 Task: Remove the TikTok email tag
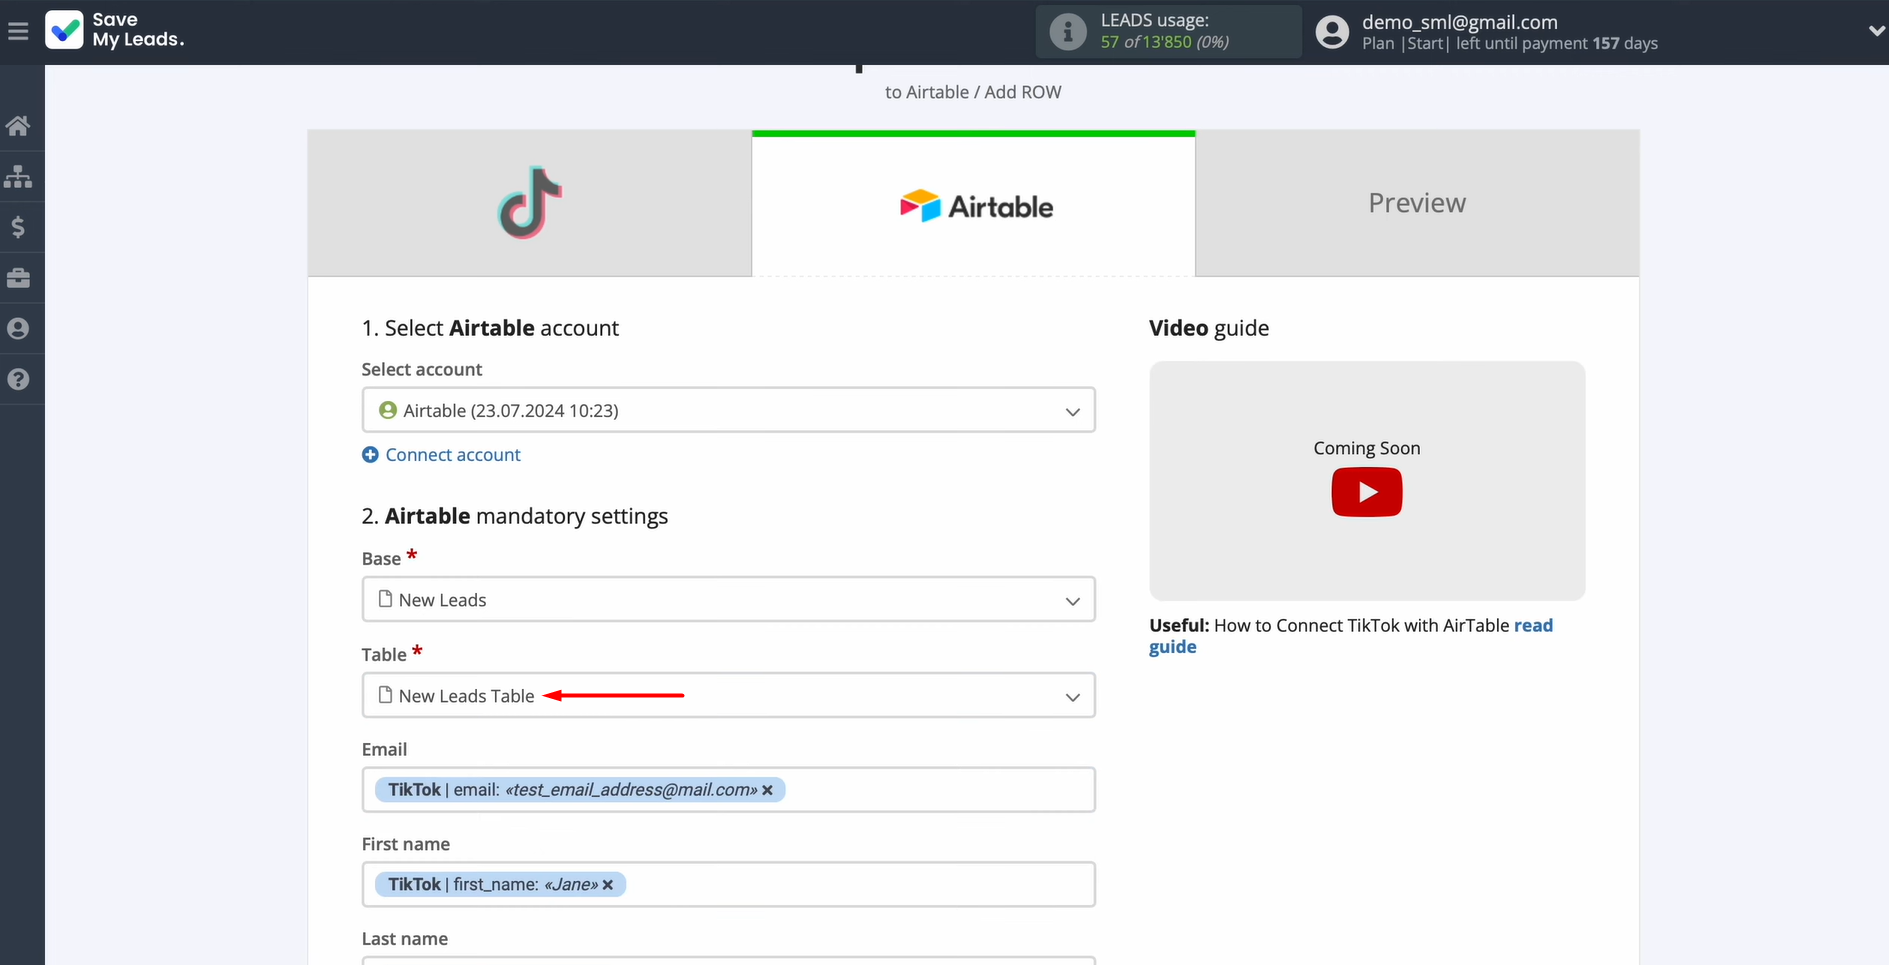tap(768, 790)
